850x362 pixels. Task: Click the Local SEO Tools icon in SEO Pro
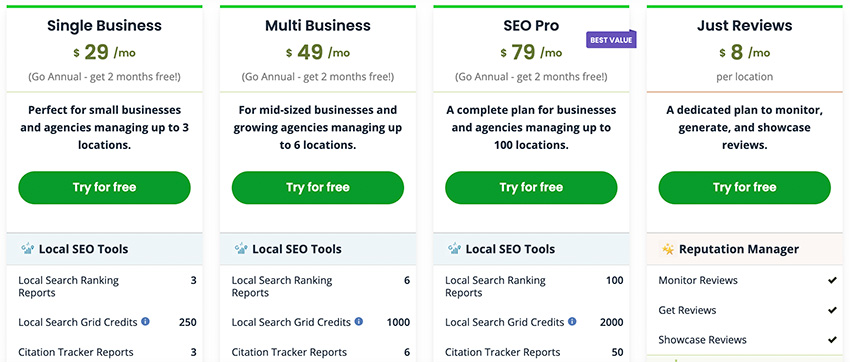pos(455,249)
